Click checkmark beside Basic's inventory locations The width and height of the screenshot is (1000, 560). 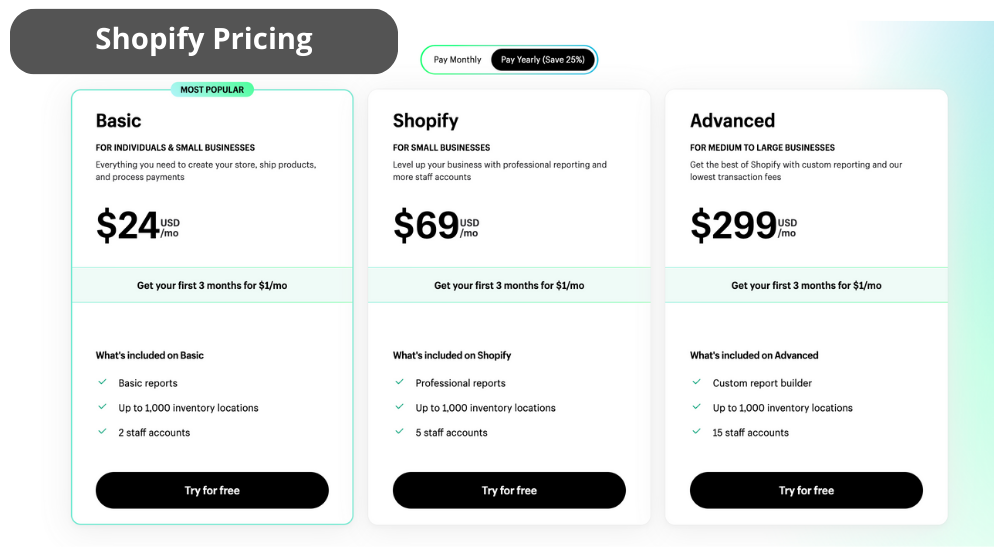pos(102,407)
